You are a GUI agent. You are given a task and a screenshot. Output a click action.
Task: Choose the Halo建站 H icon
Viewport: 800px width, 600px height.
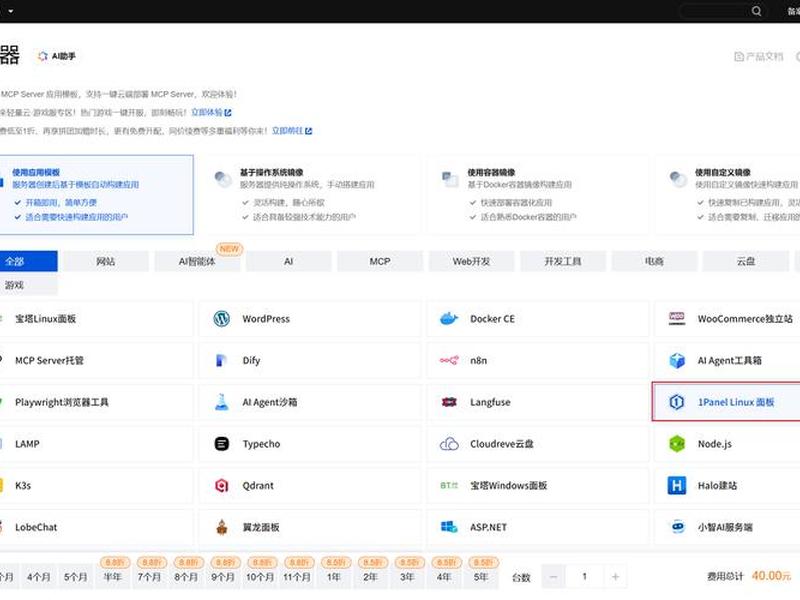click(x=677, y=486)
